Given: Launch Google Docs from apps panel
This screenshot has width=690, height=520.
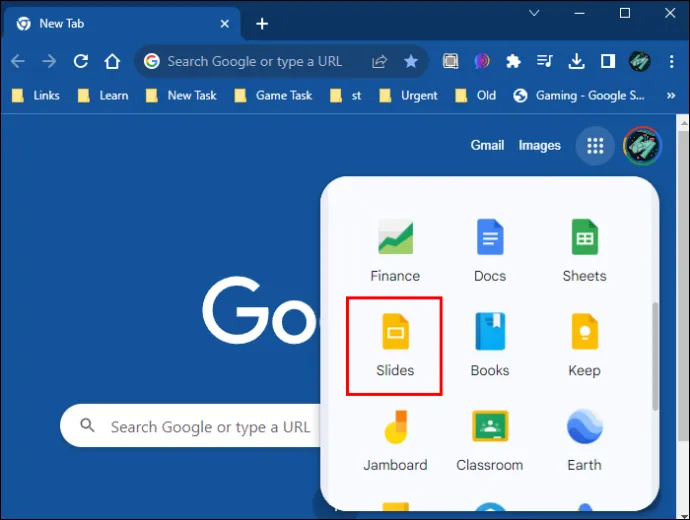Looking at the screenshot, I should 490,251.
